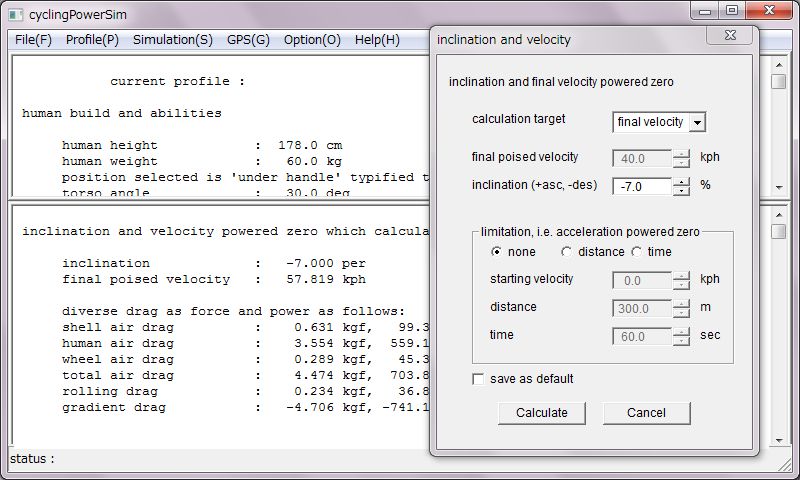This screenshot has width=800, height=480.
Task: Click the final poised velocity input field
Action: point(642,159)
